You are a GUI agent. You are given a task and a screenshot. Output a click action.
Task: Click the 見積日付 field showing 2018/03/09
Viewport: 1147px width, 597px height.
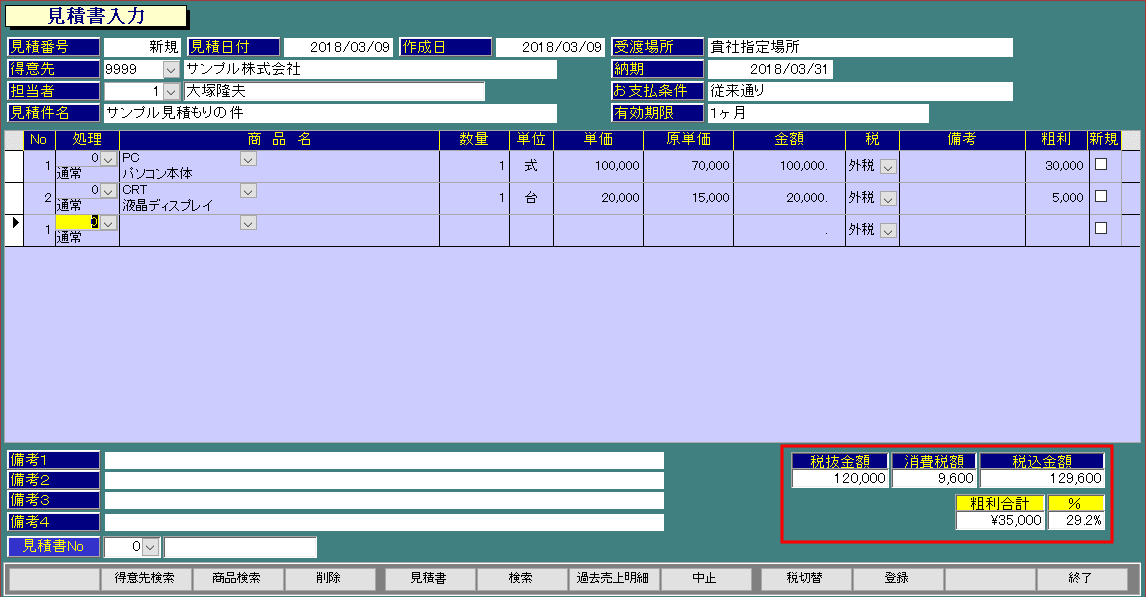338,47
